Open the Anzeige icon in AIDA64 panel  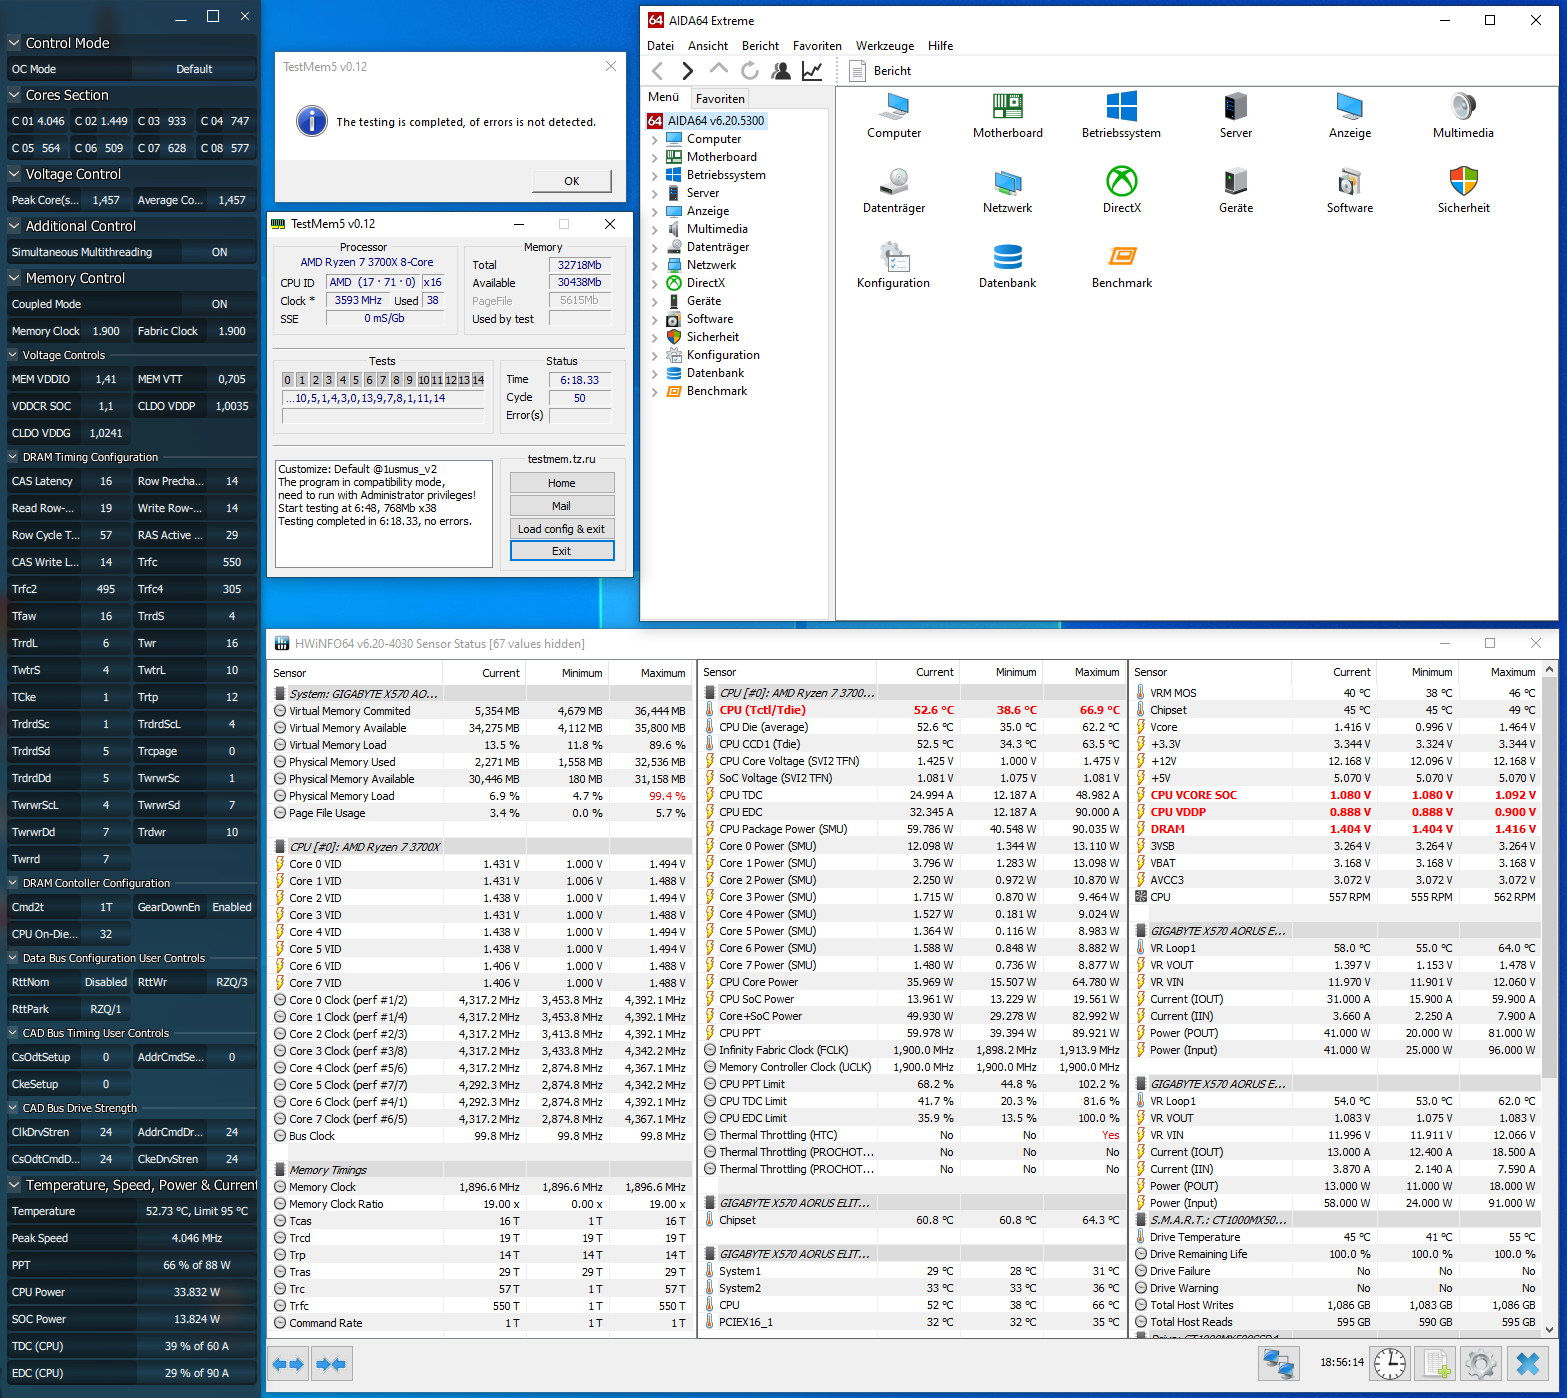point(1349,115)
